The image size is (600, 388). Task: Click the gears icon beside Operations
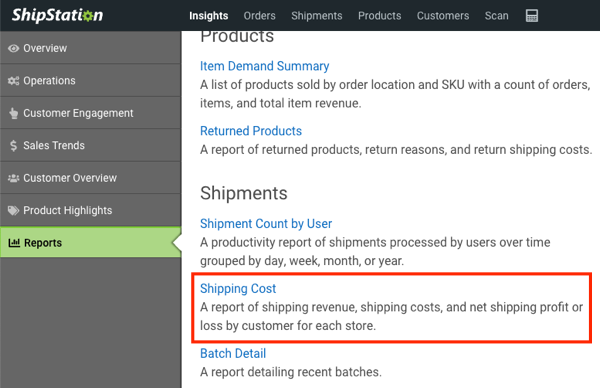pyautogui.click(x=13, y=81)
